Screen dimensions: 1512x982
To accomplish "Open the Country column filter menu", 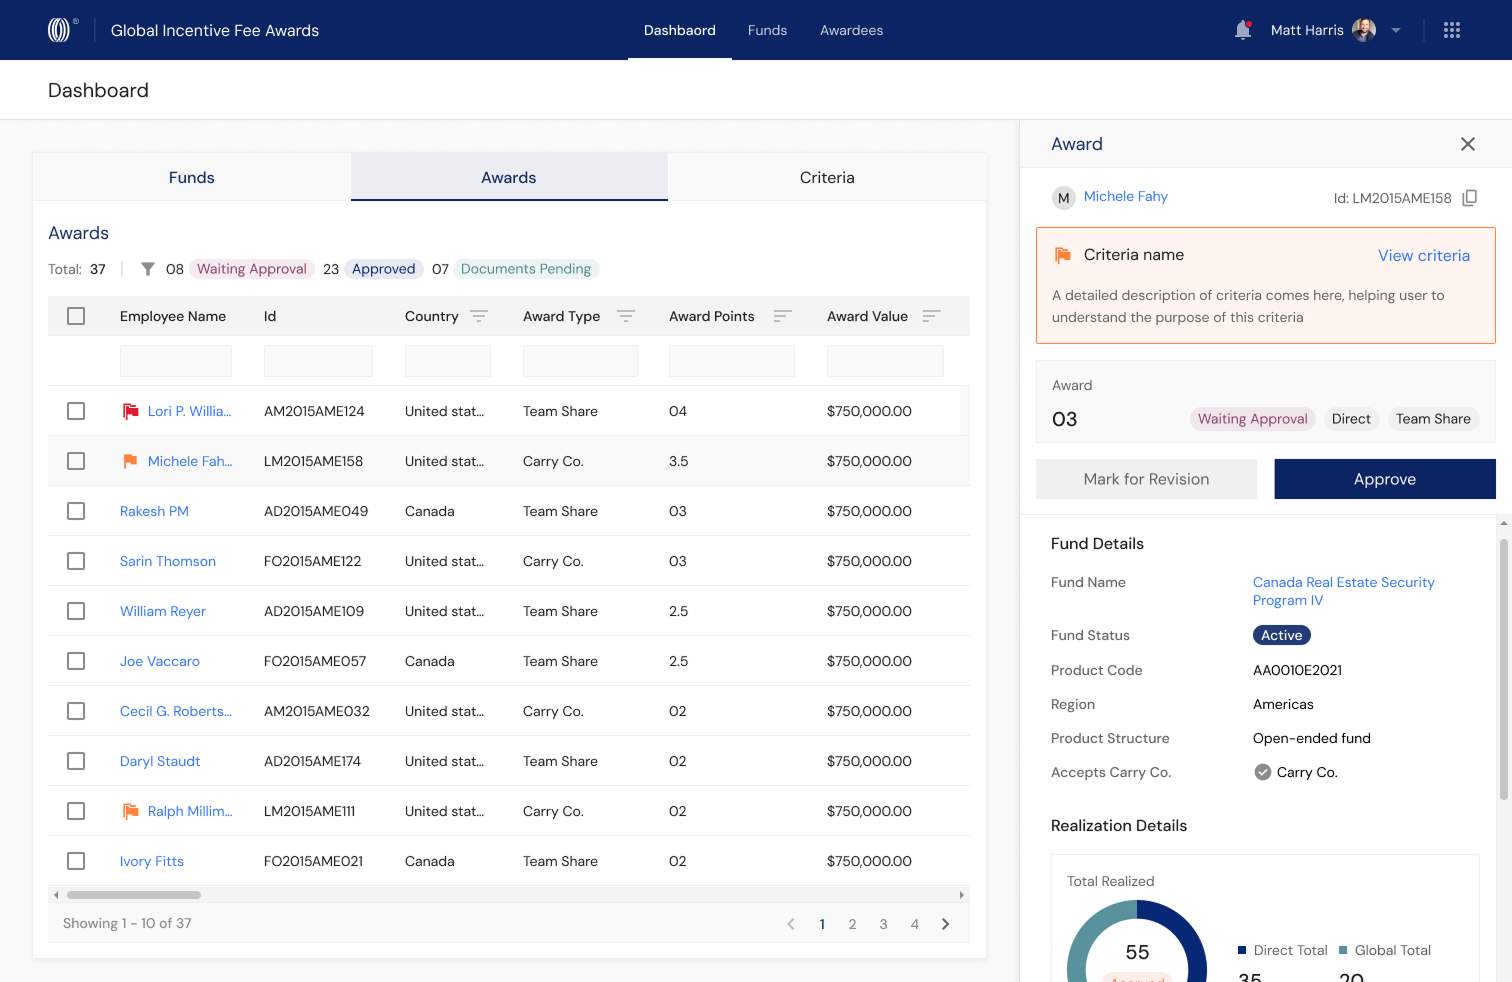I will [x=479, y=316].
